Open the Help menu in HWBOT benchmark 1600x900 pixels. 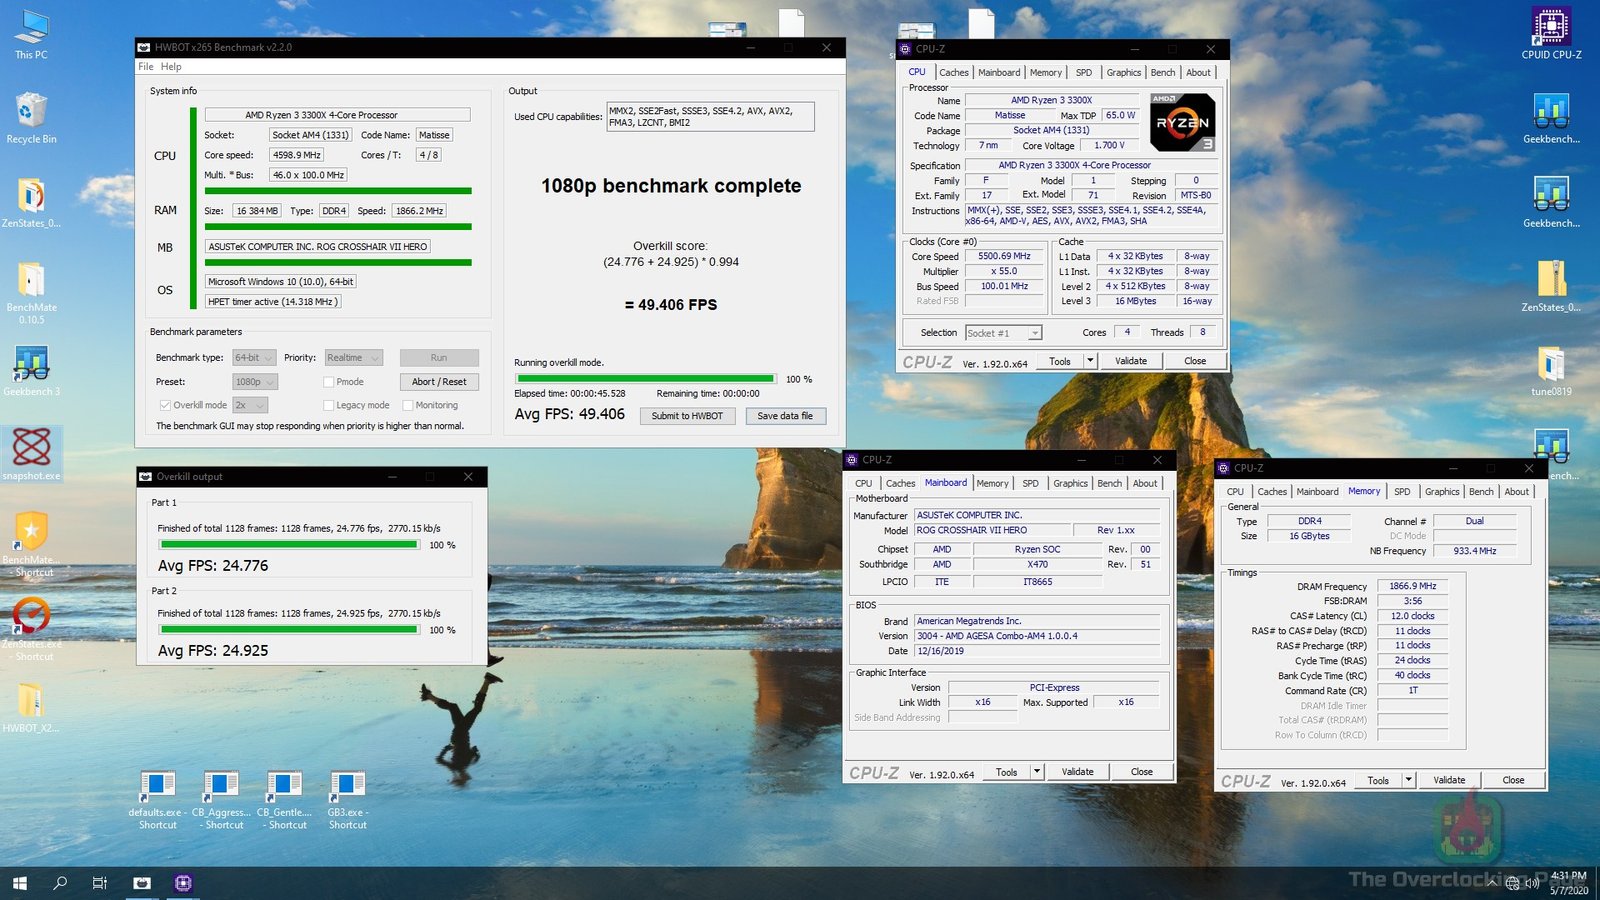171,67
